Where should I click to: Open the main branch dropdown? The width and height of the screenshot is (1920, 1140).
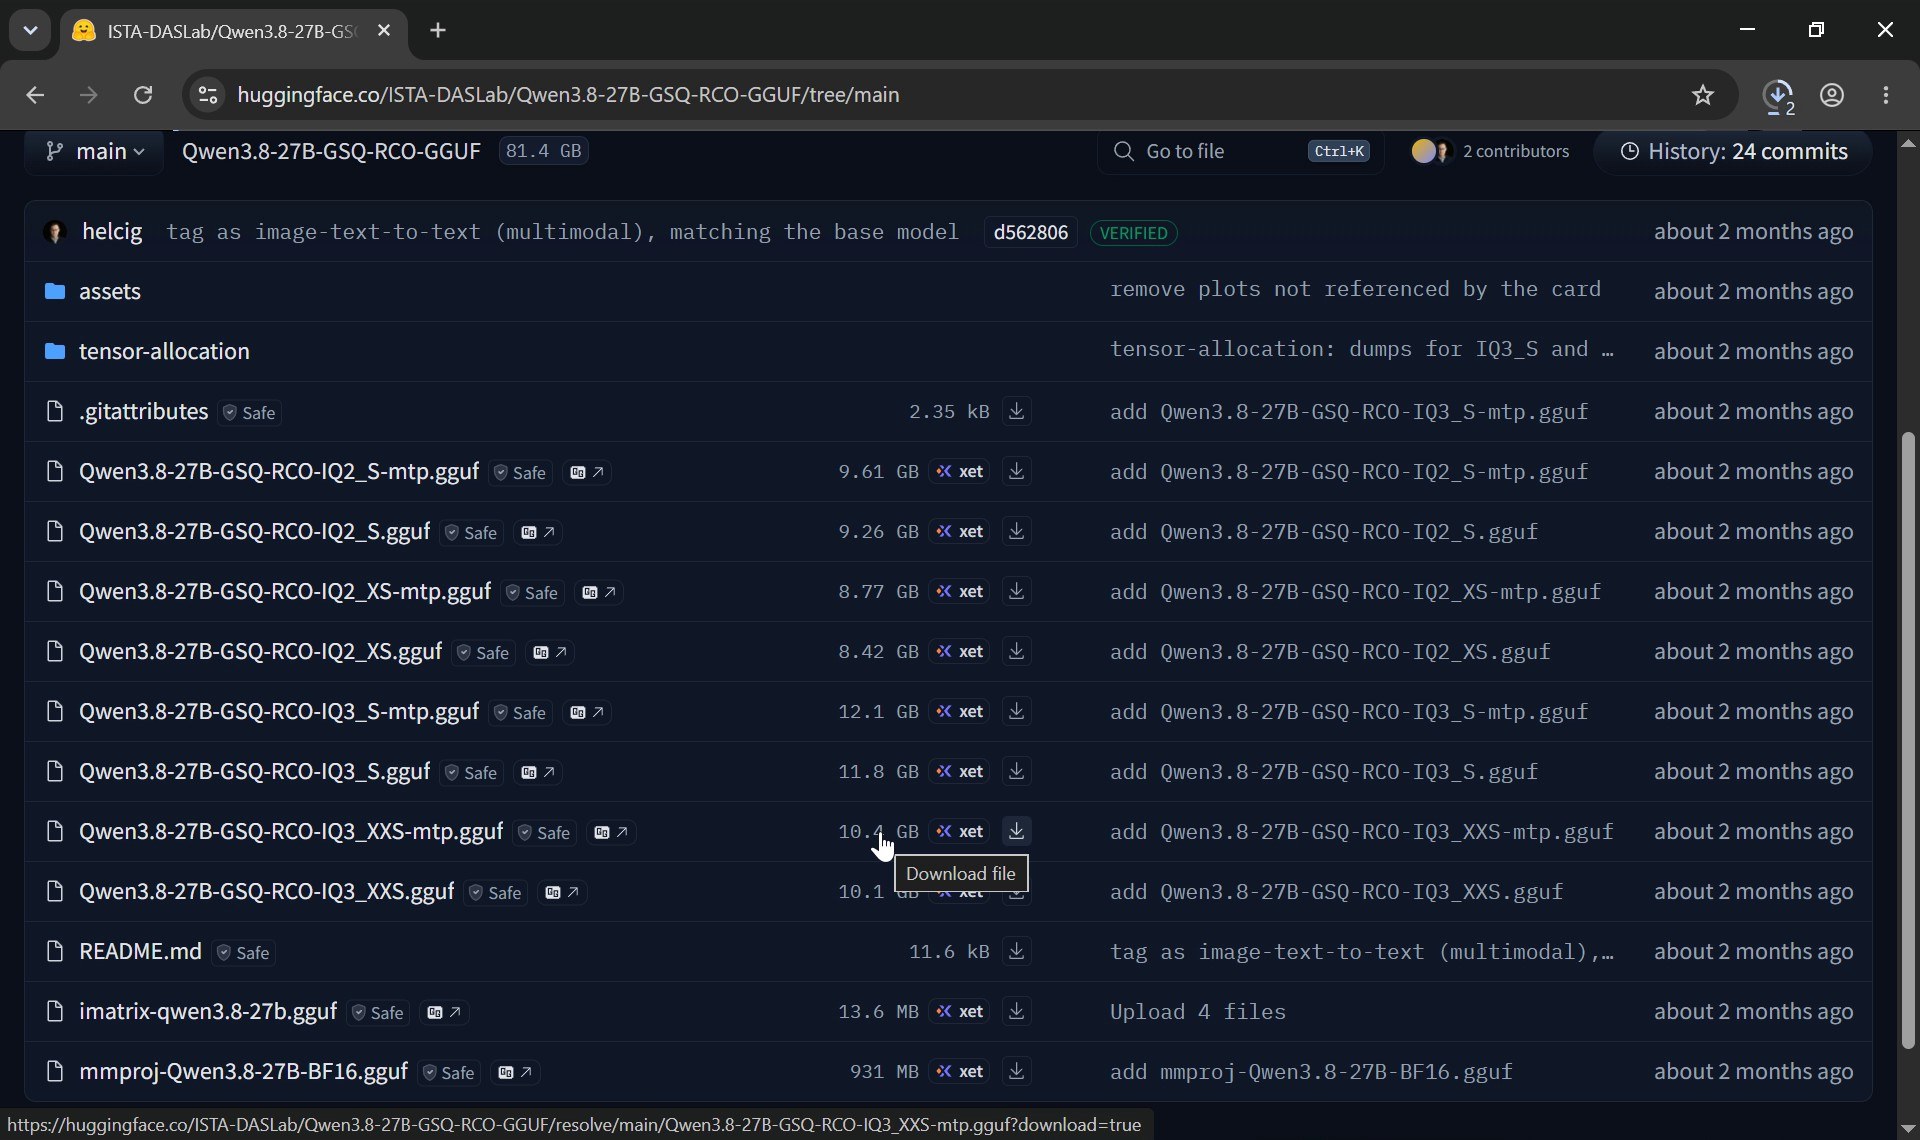(95, 151)
